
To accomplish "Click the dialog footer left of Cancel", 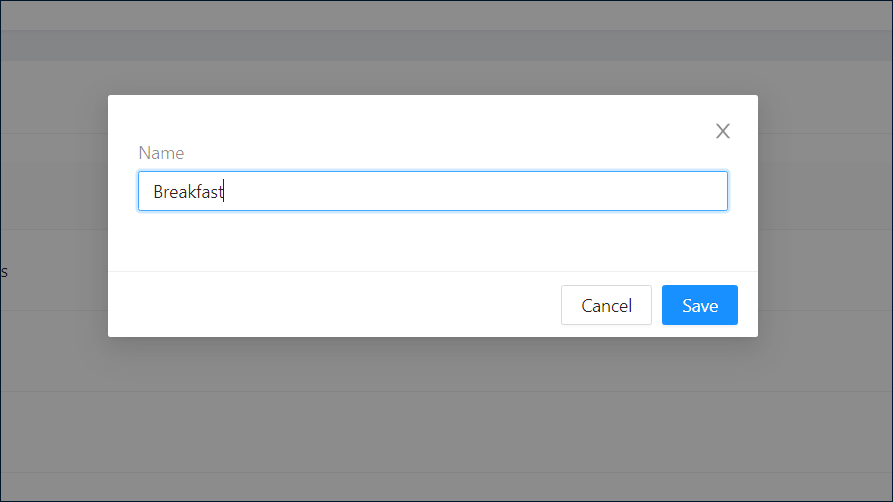I will click(x=334, y=305).
